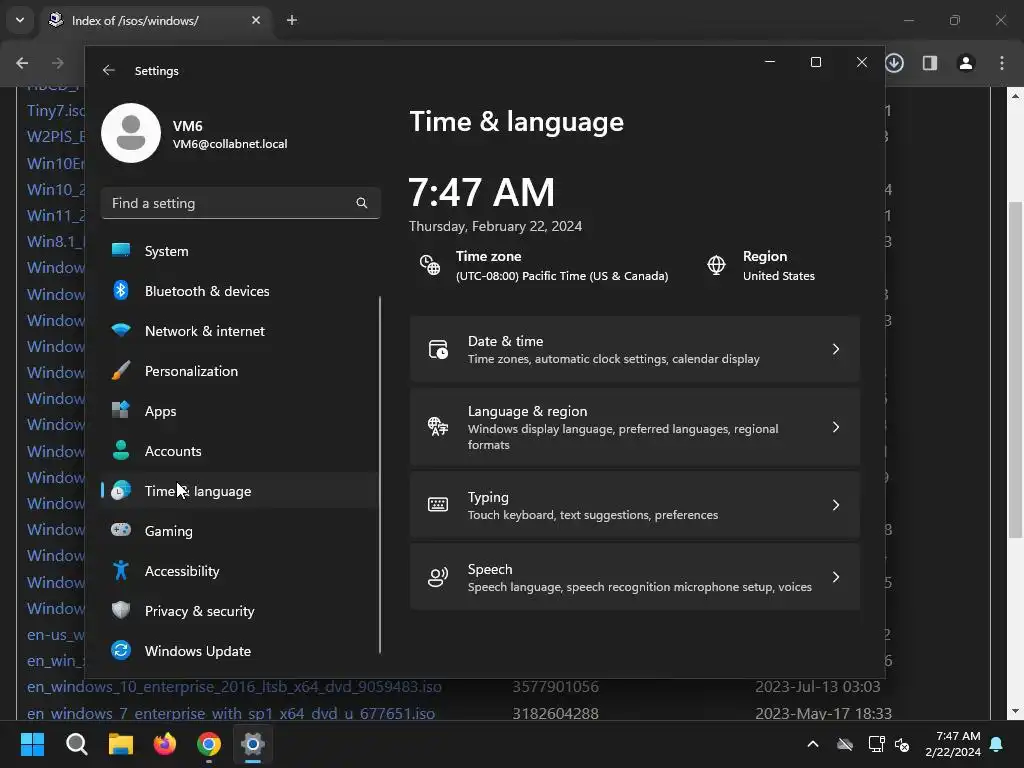Viewport: 1024px width, 768px height.
Task: Open File Explorer from taskbar
Action: [121, 744]
